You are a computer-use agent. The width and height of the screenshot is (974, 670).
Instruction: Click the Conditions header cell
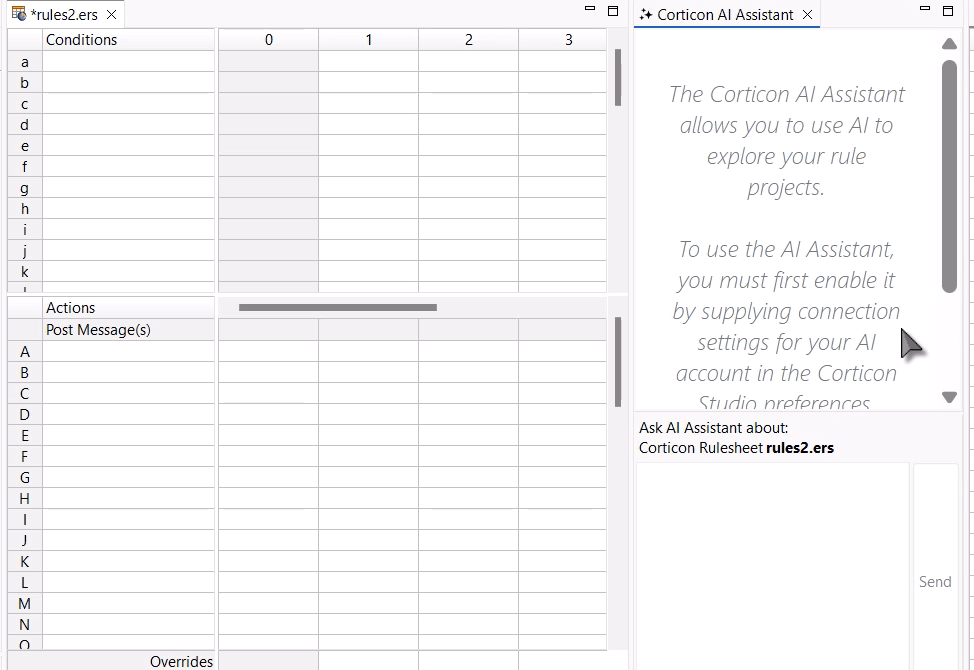pos(82,40)
